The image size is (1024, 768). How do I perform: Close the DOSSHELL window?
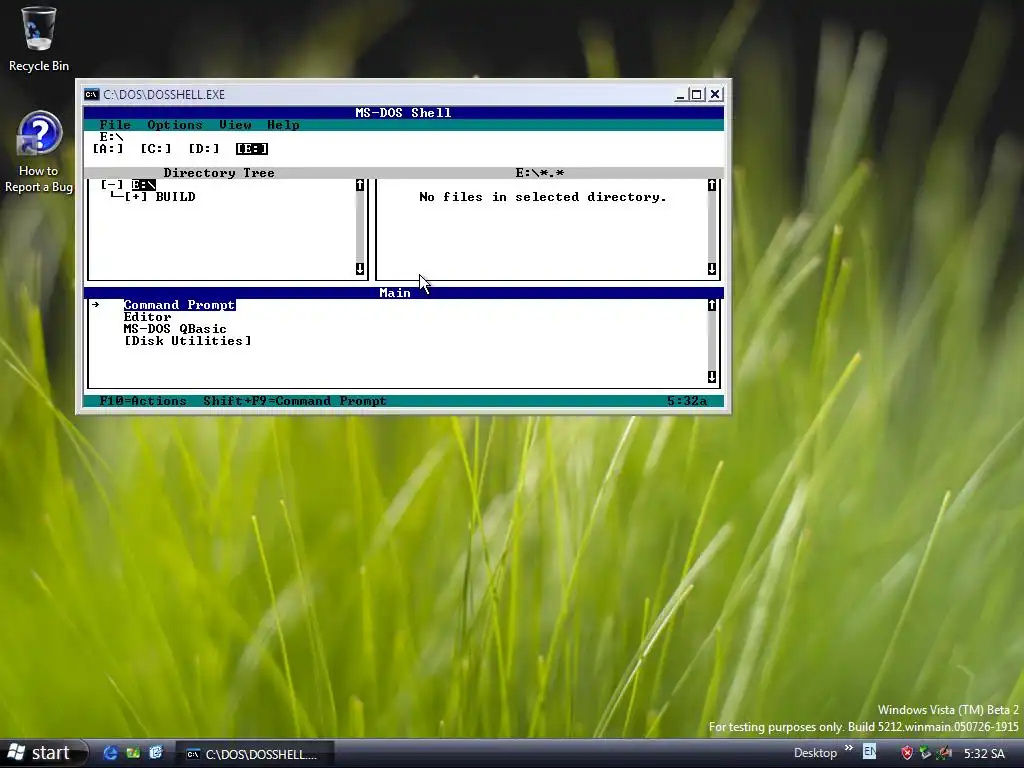[715, 95]
